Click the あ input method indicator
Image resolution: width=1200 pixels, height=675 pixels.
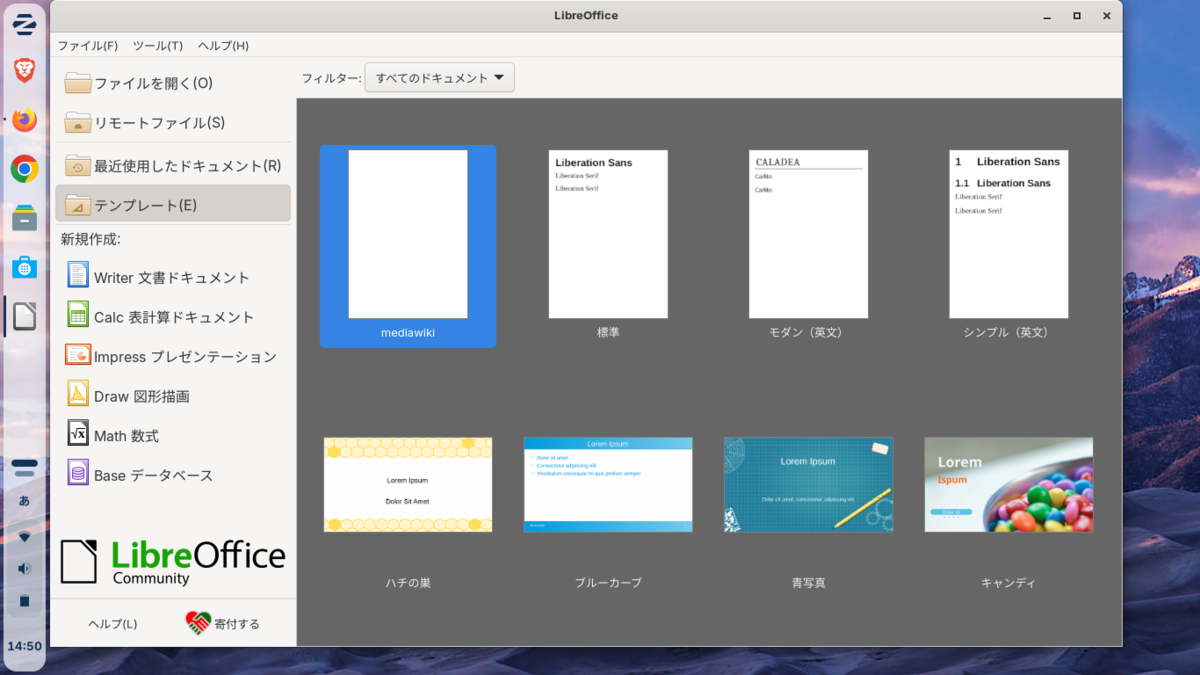(25, 501)
